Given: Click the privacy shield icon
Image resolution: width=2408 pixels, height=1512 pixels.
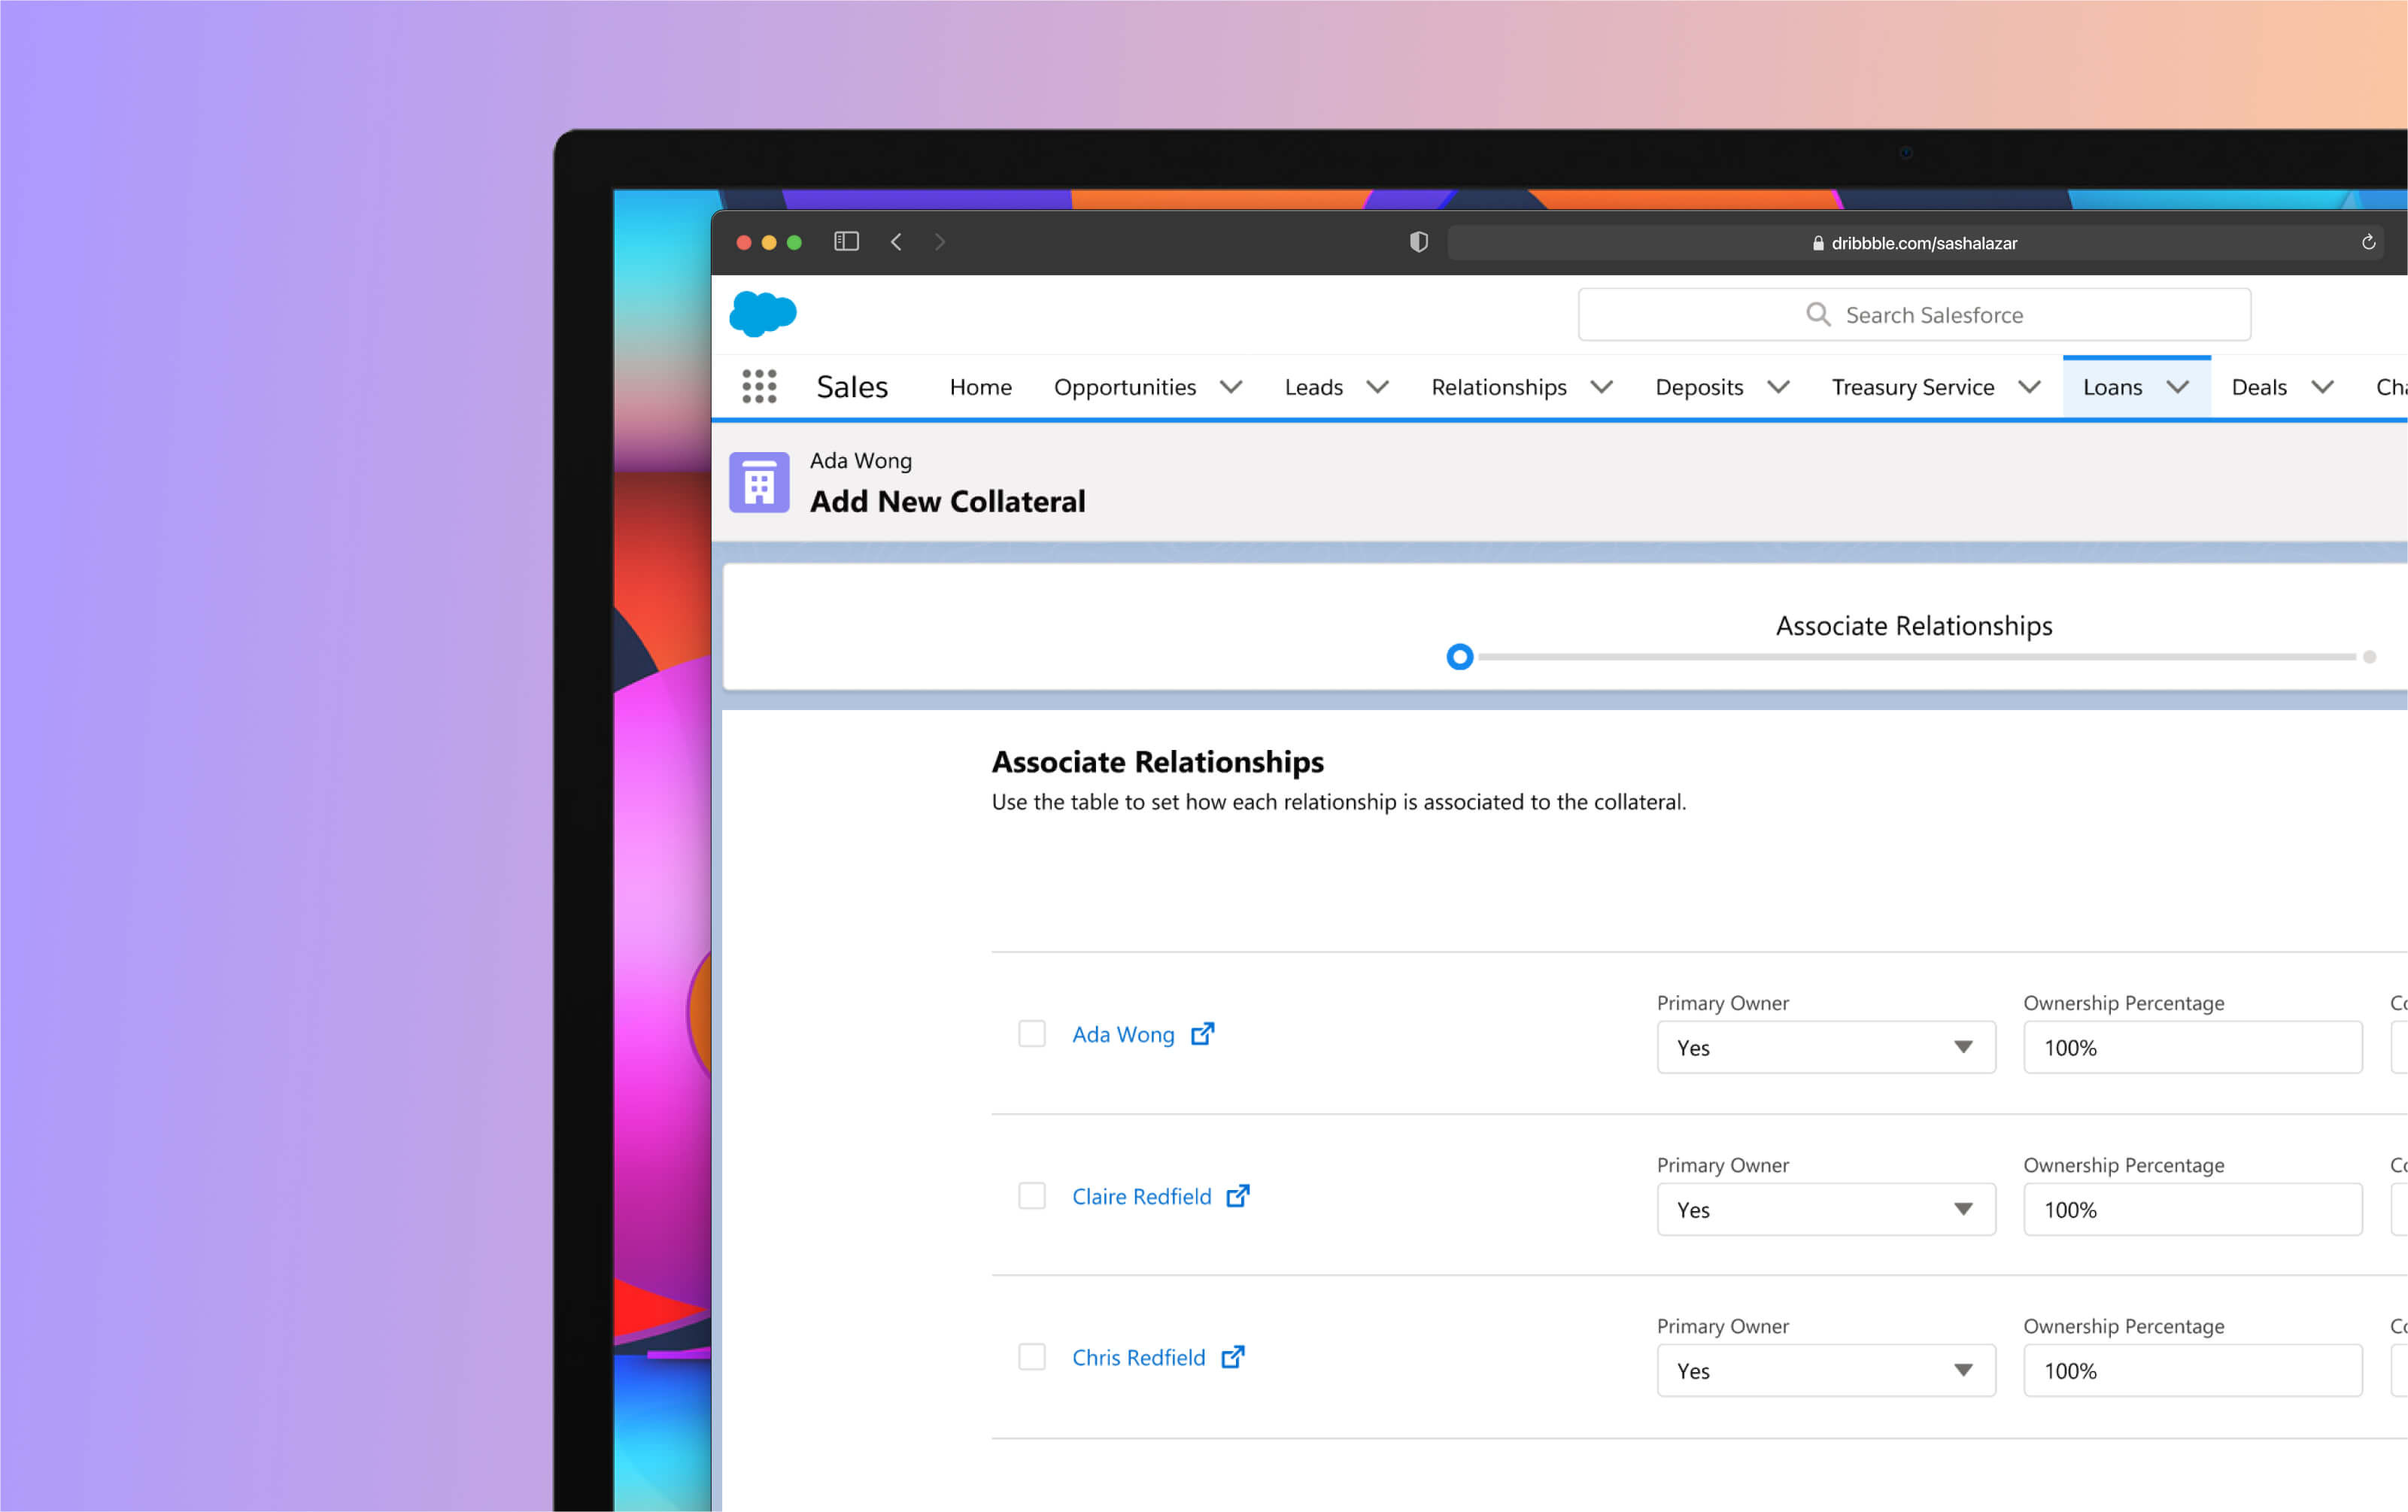Looking at the screenshot, I should click(x=1418, y=242).
